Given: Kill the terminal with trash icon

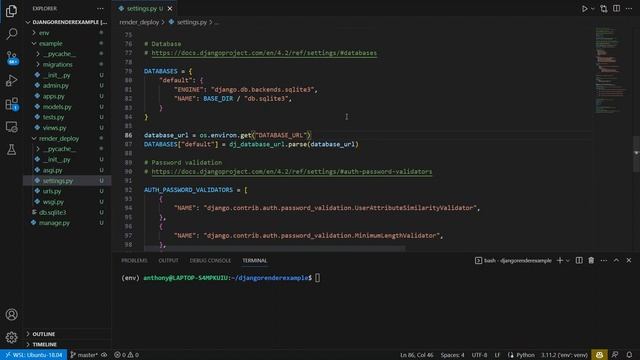Looking at the screenshot, I should click(591, 260).
